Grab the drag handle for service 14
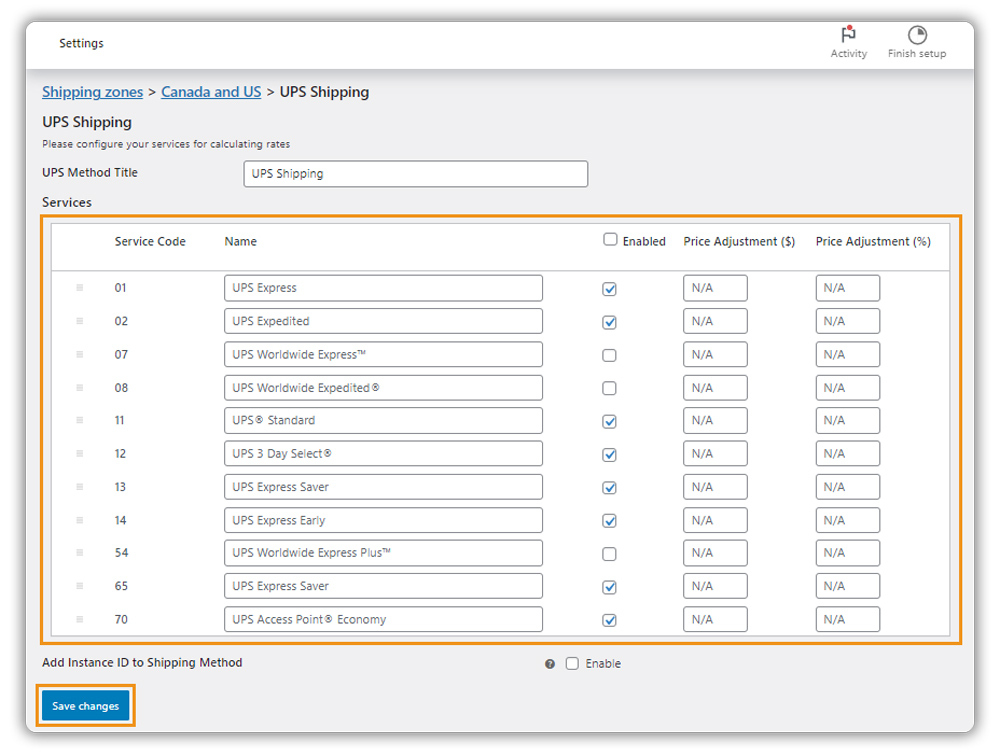The image size is (1000, 756). click(x=80, y=520)
